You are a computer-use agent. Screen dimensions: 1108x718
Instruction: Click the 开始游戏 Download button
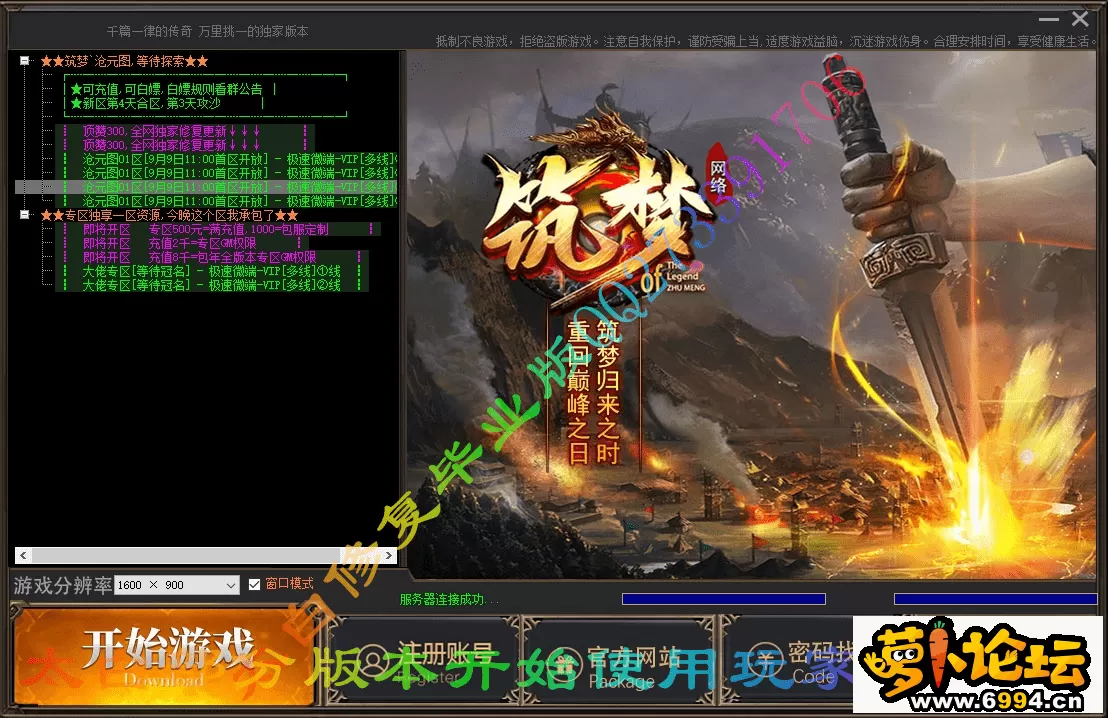(164, 657)
